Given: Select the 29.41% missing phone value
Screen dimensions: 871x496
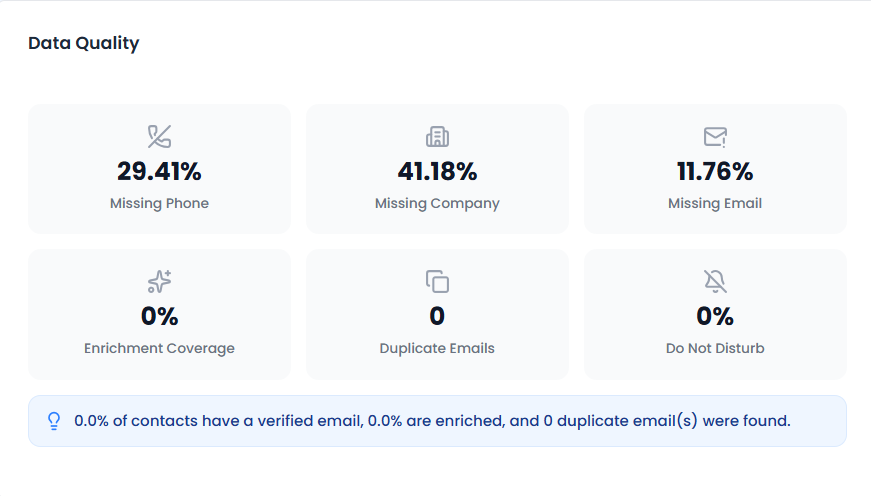Looking at the screenshot, I should 159,171.
